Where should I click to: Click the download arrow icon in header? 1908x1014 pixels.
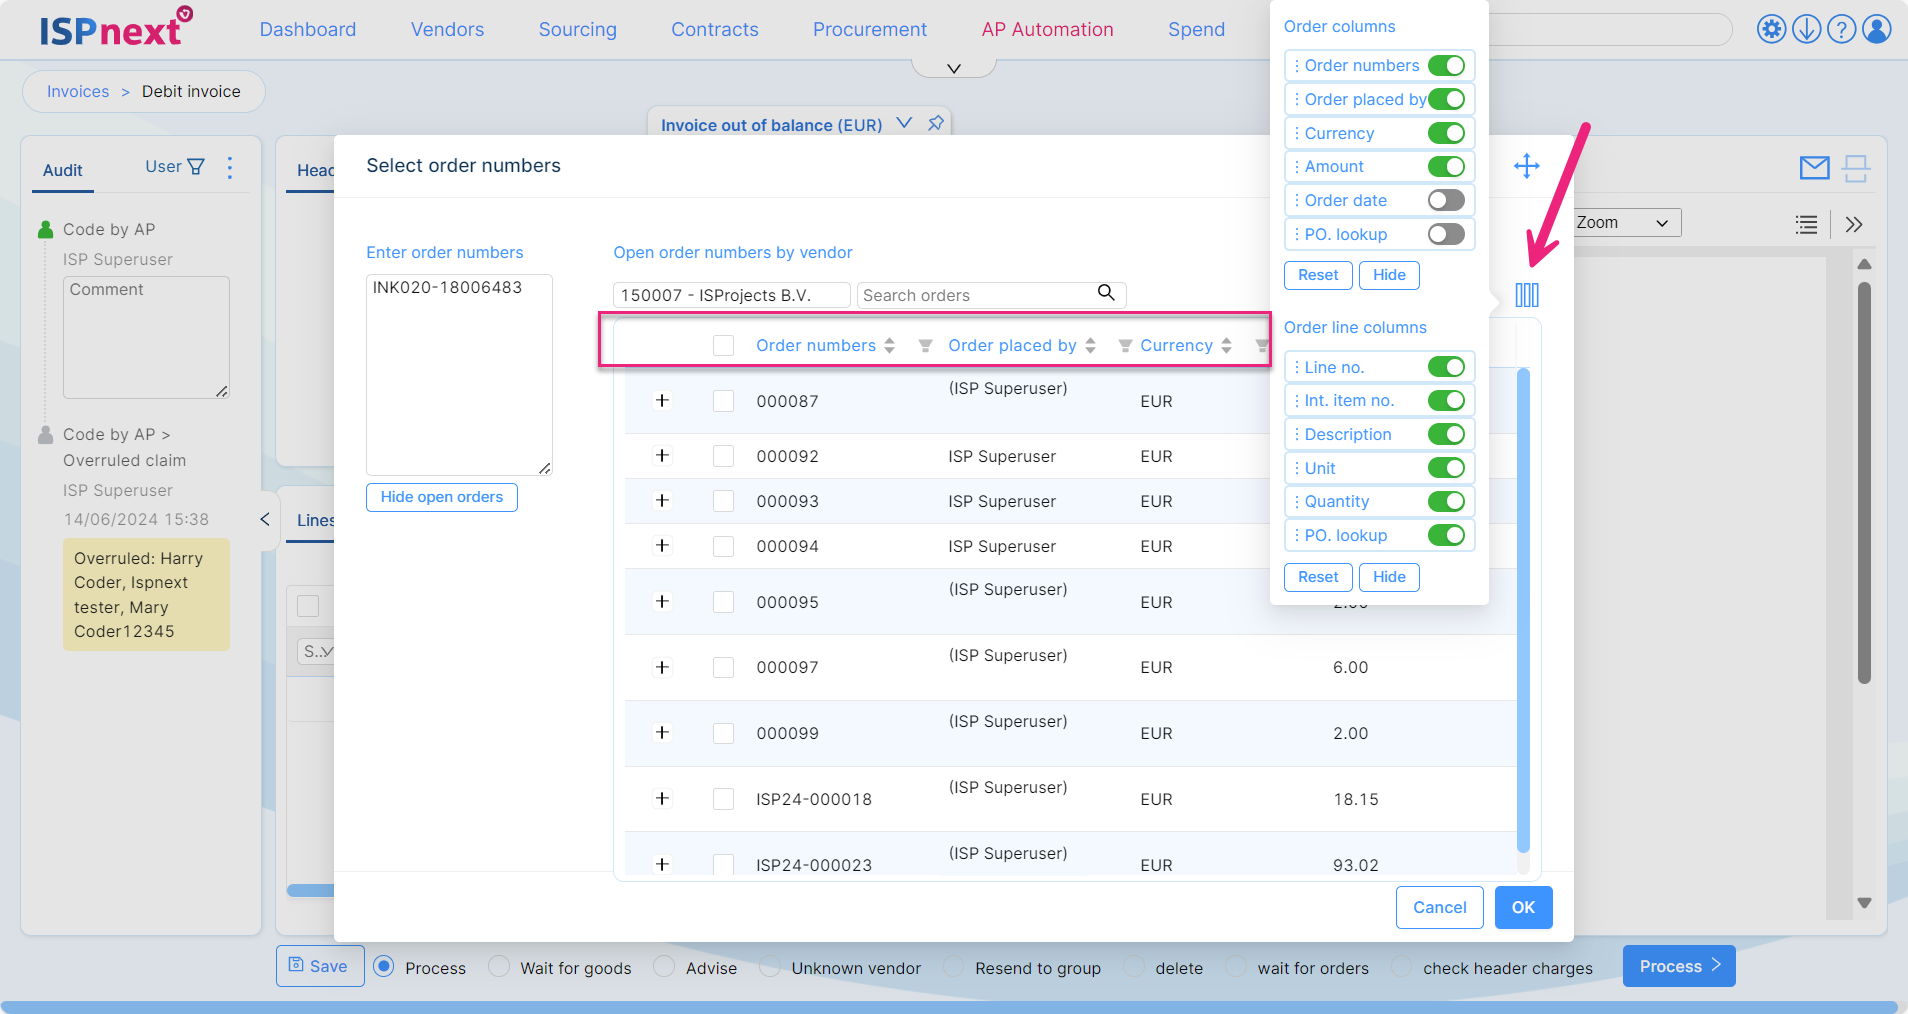coord(1806,29)
